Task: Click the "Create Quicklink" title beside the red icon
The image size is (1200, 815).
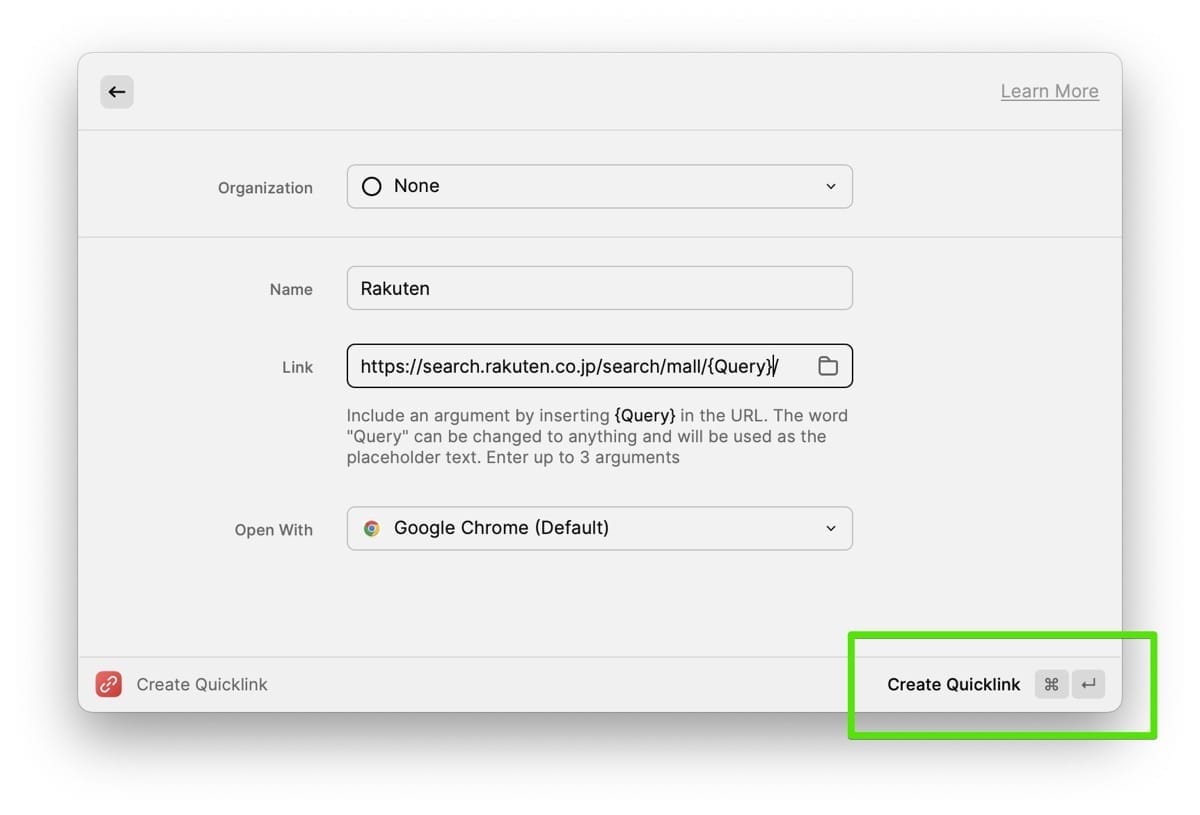Action: 202,684
